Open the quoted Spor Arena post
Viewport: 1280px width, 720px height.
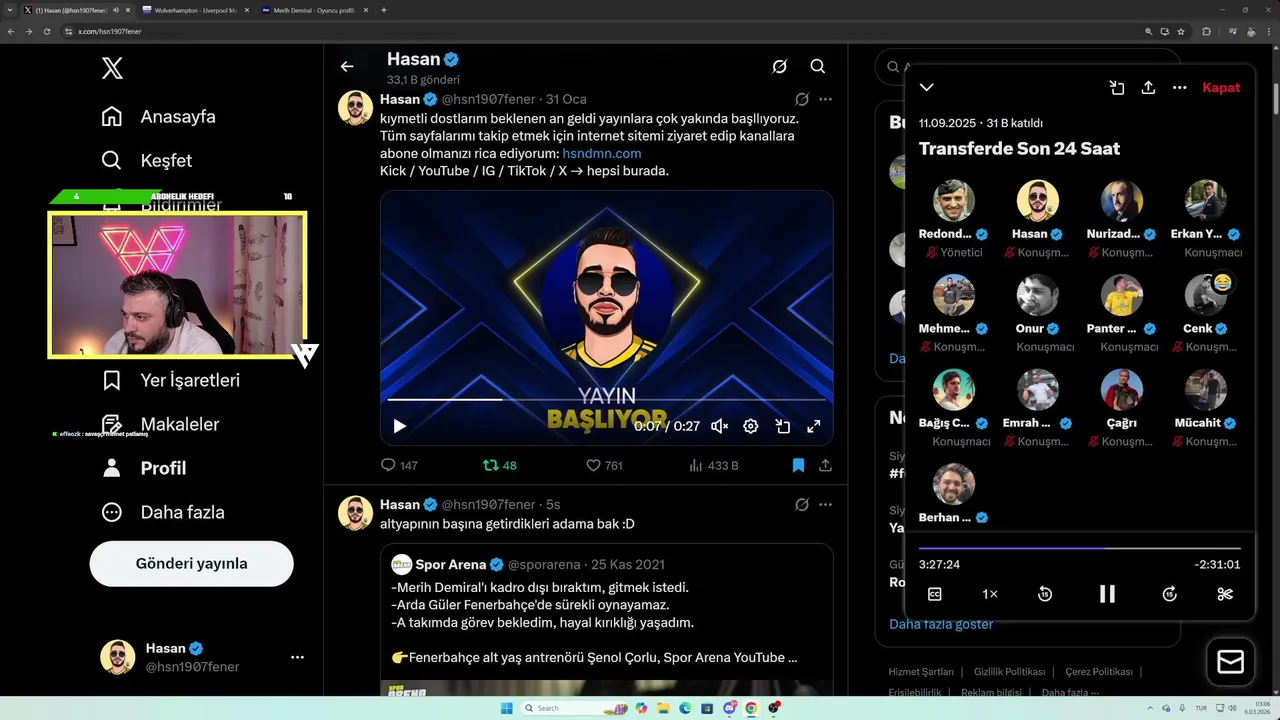click(x=606, y=620)
